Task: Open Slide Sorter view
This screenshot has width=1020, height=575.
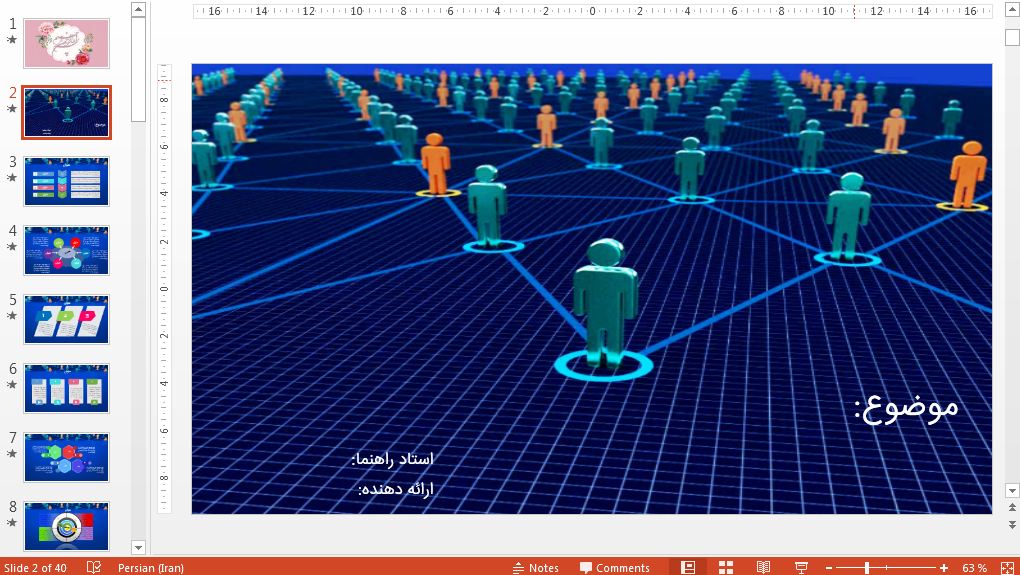Action: click(x=726, y=567)
